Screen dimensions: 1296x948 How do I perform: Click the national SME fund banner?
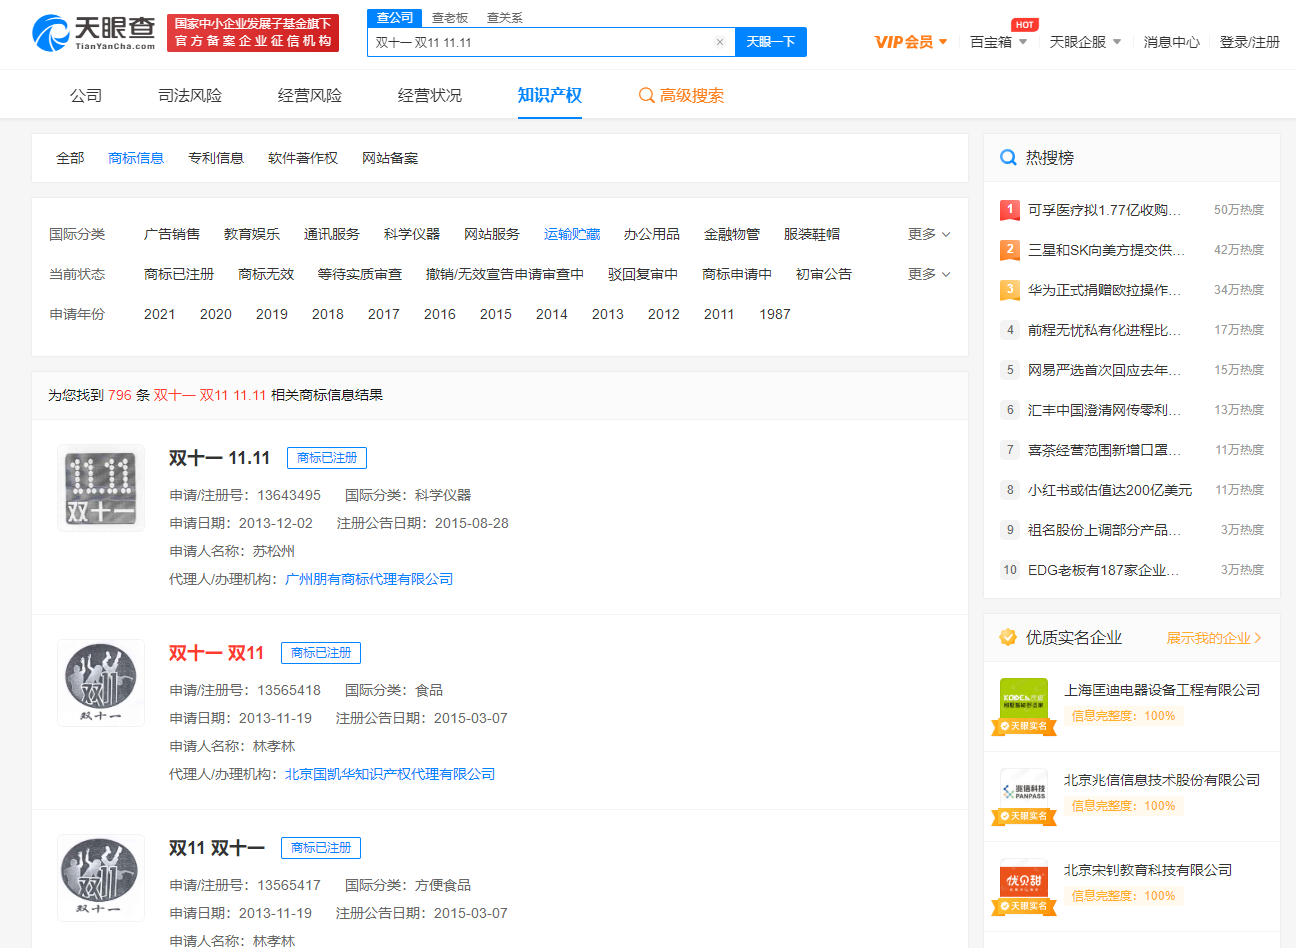pos(253,33)
